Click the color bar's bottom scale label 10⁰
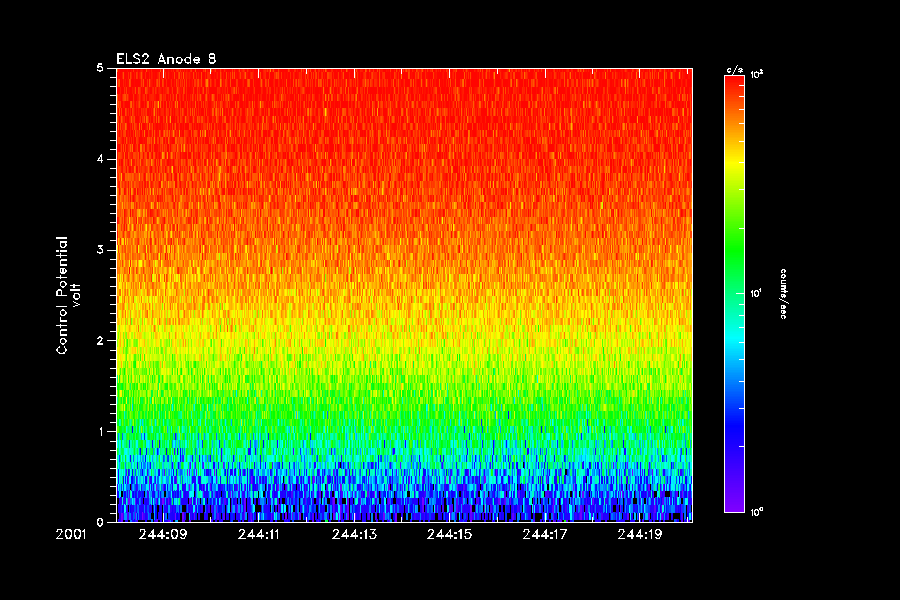900x600 pixels. pyautogui.click(x=757, y=512)
